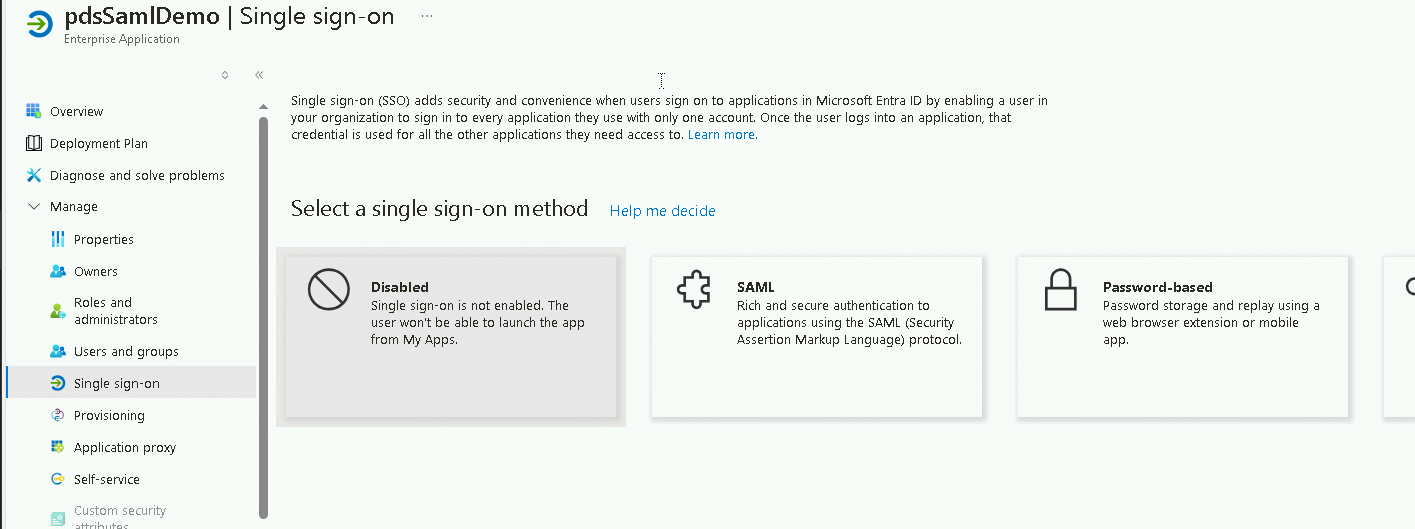Click the Application proxy icon
1415x529 pixels.
pos(58,447)
